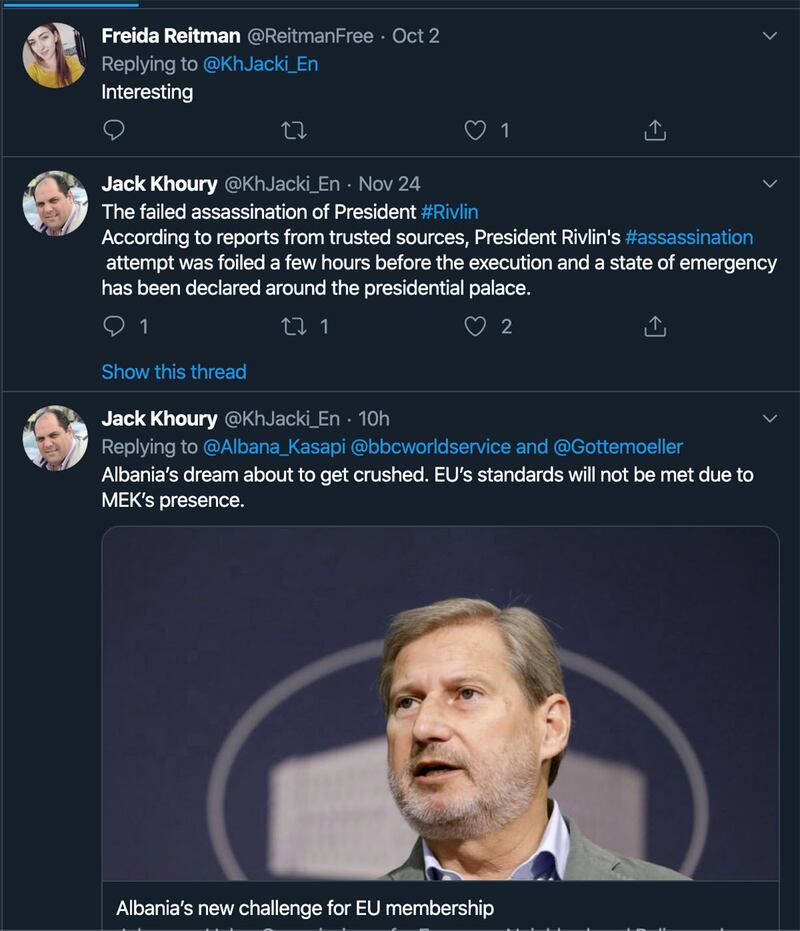800x931 pixels.
Task: Retweet the Rivlin assassination tweet
Action: coord(294,326)
